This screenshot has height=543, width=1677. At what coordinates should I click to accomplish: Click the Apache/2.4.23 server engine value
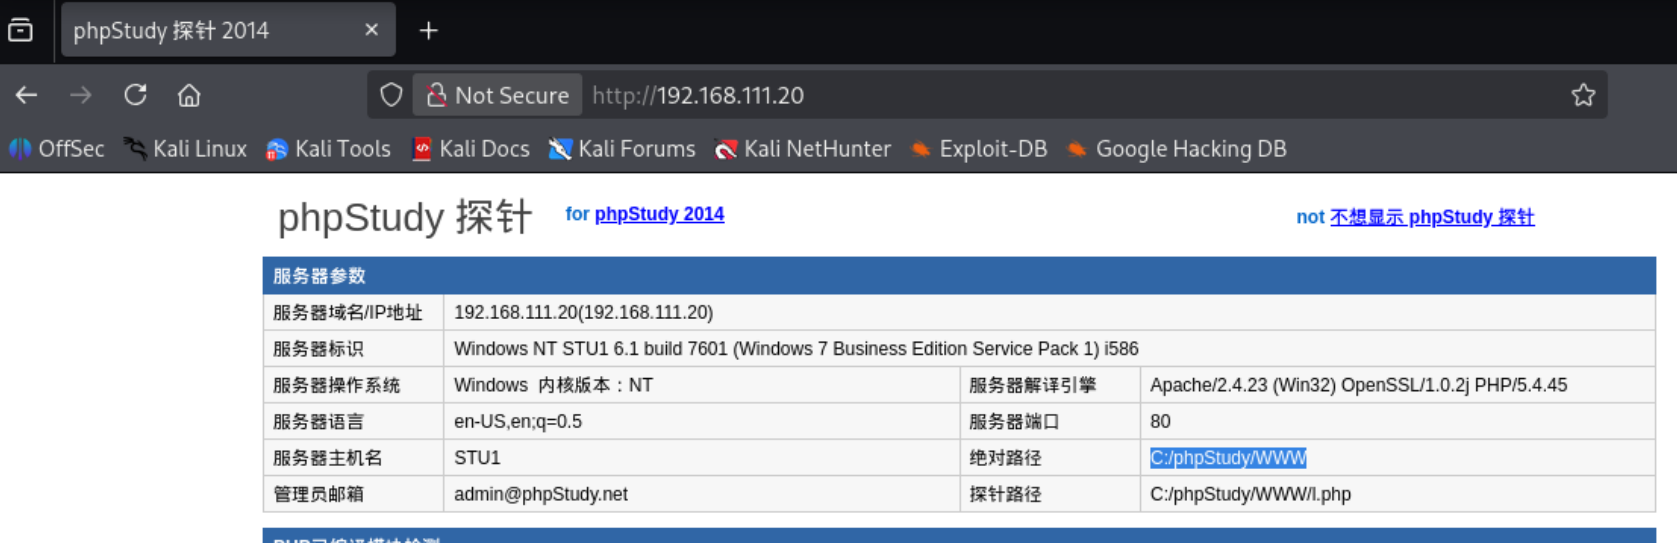[1358, 385]
